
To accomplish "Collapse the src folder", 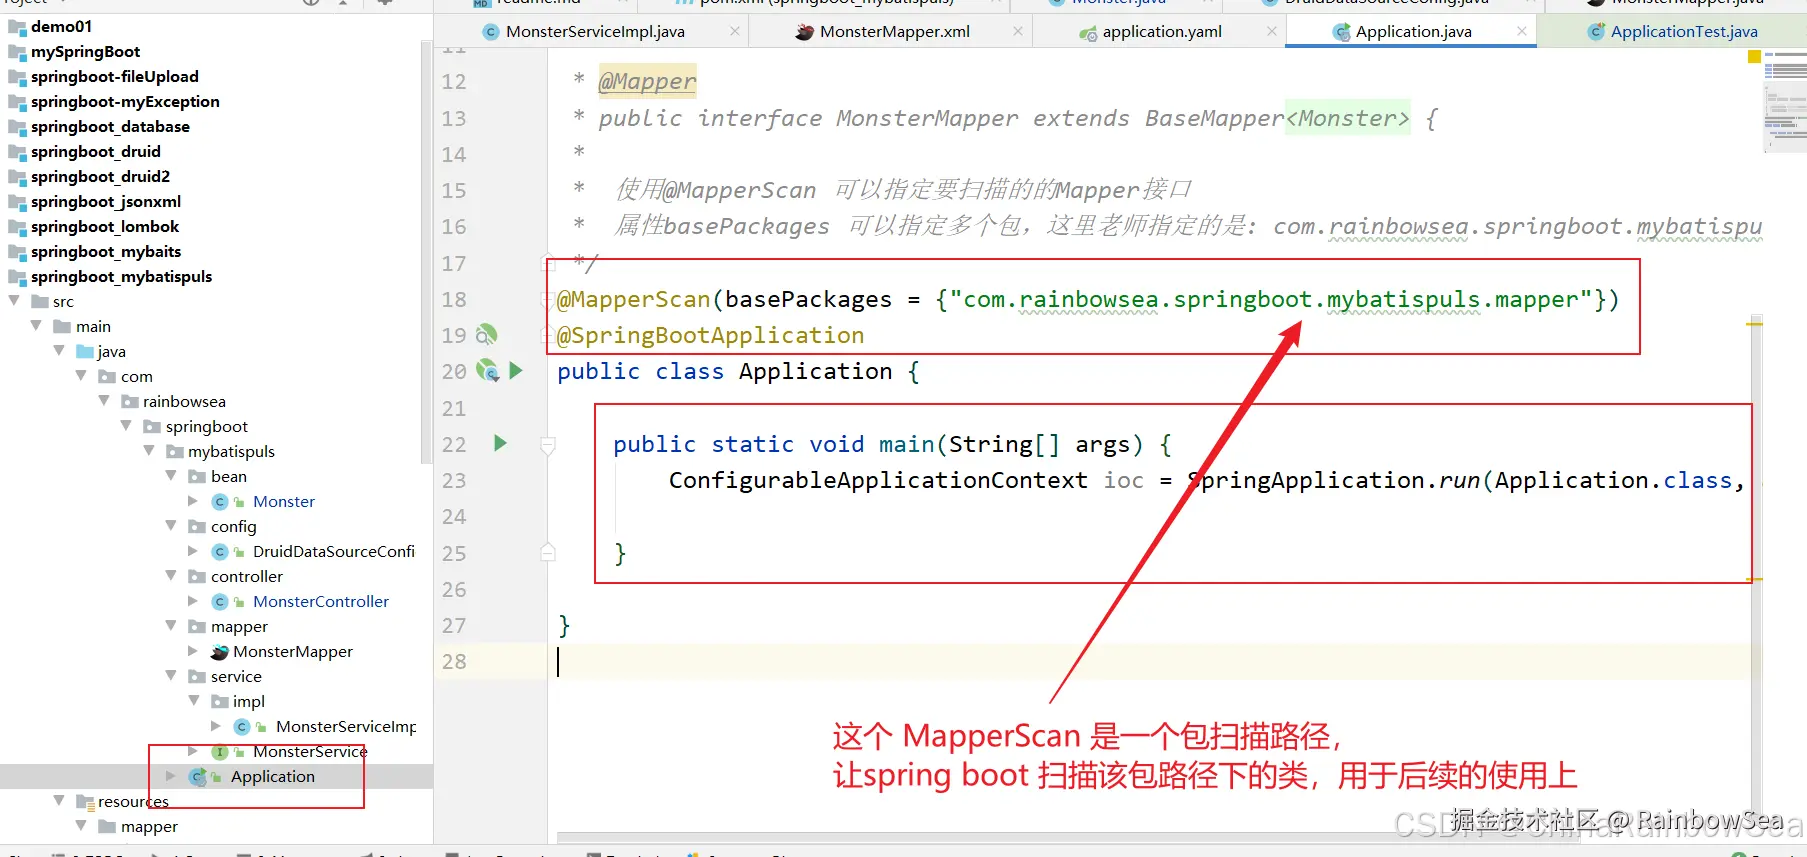I will tap(15, 300).
